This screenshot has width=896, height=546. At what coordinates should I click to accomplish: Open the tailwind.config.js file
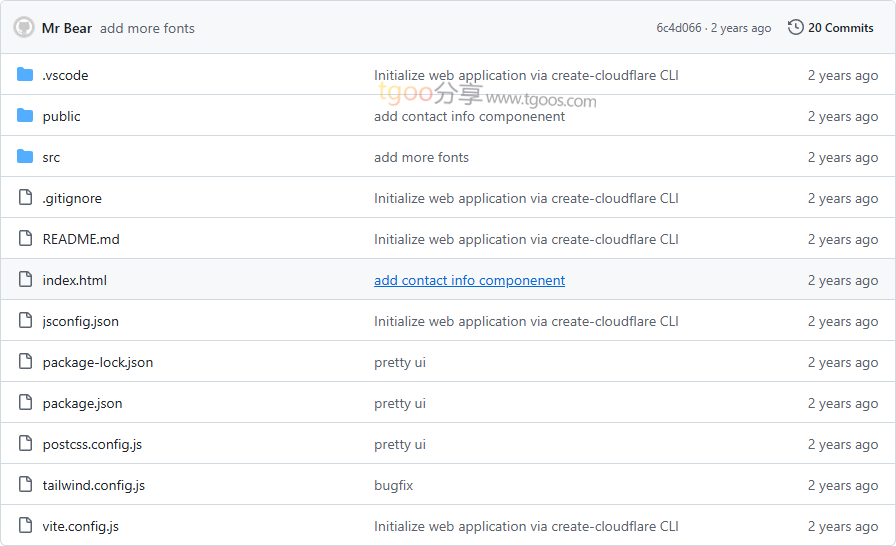click(93, 485)
